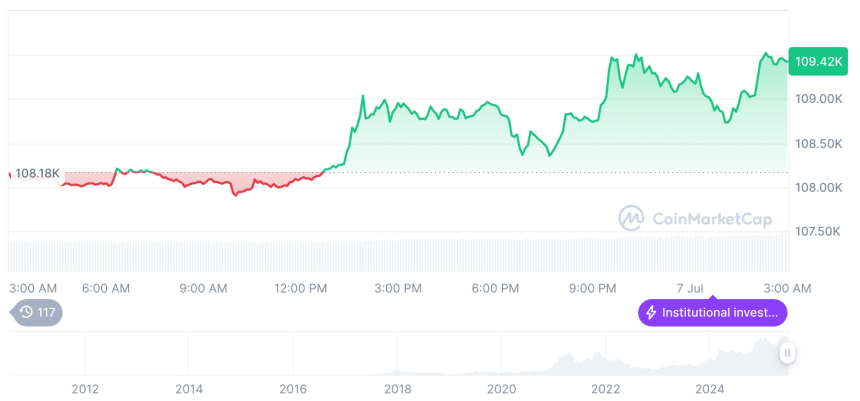
Task: Click the handle at the right end of the range overview
Action: point(788,353)
